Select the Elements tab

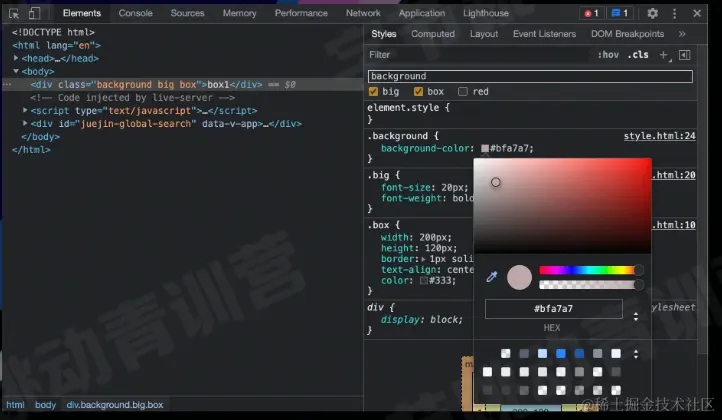coord(82,13)
